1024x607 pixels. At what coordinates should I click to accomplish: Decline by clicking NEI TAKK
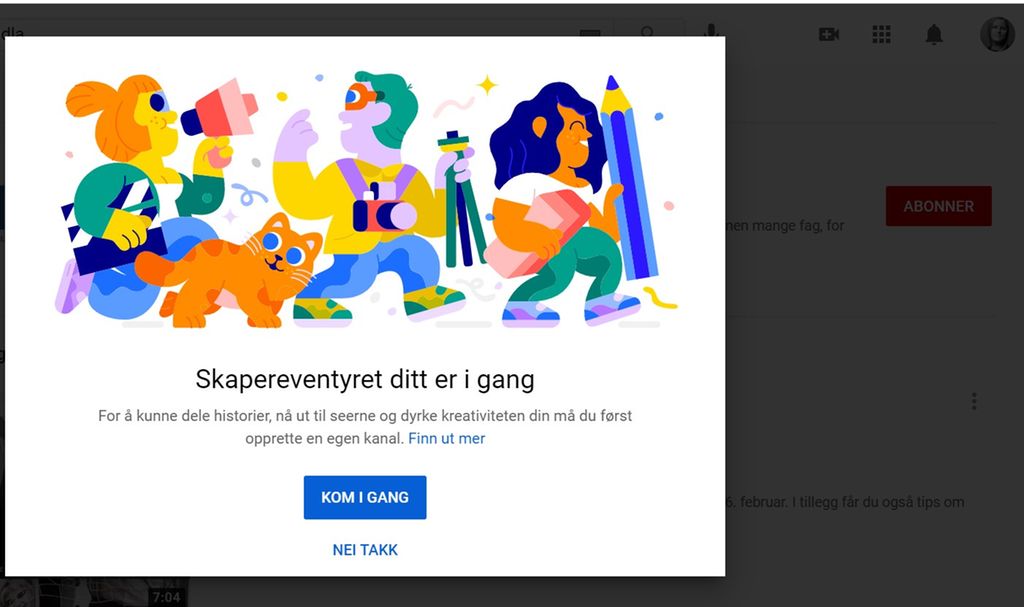click(x=364, y=549)
